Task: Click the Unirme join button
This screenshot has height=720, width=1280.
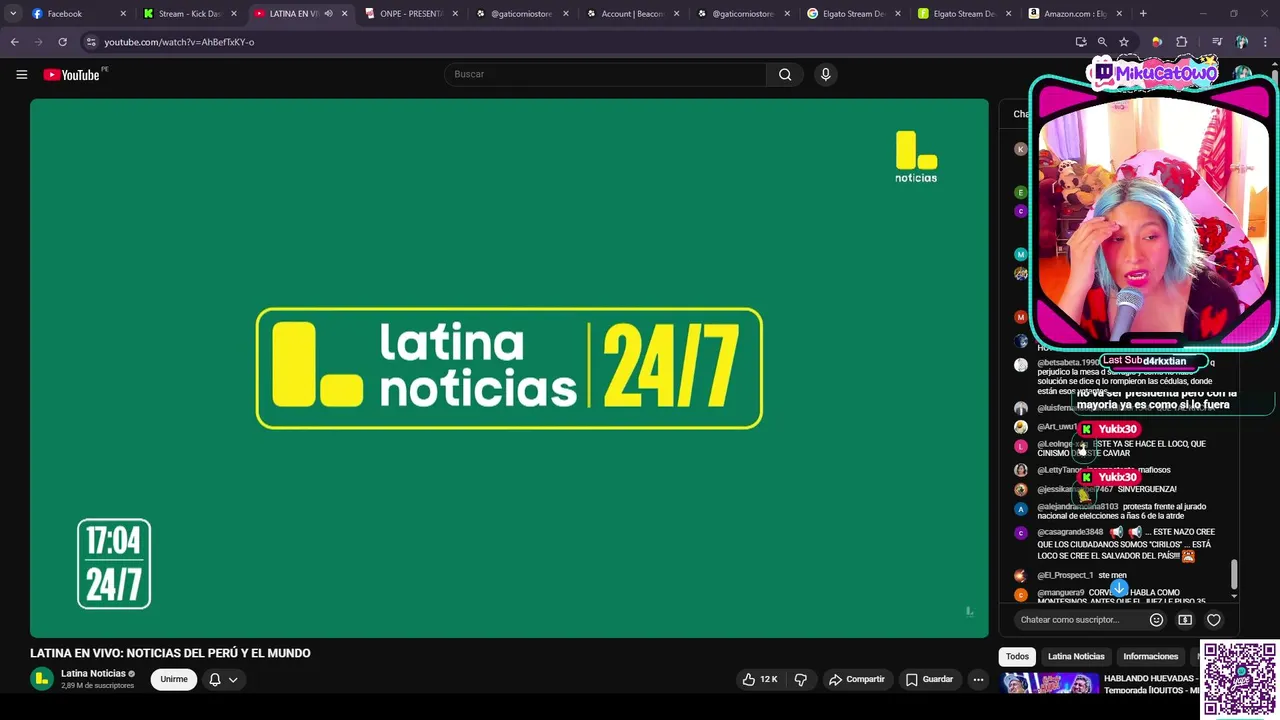Action: [174, 679]
